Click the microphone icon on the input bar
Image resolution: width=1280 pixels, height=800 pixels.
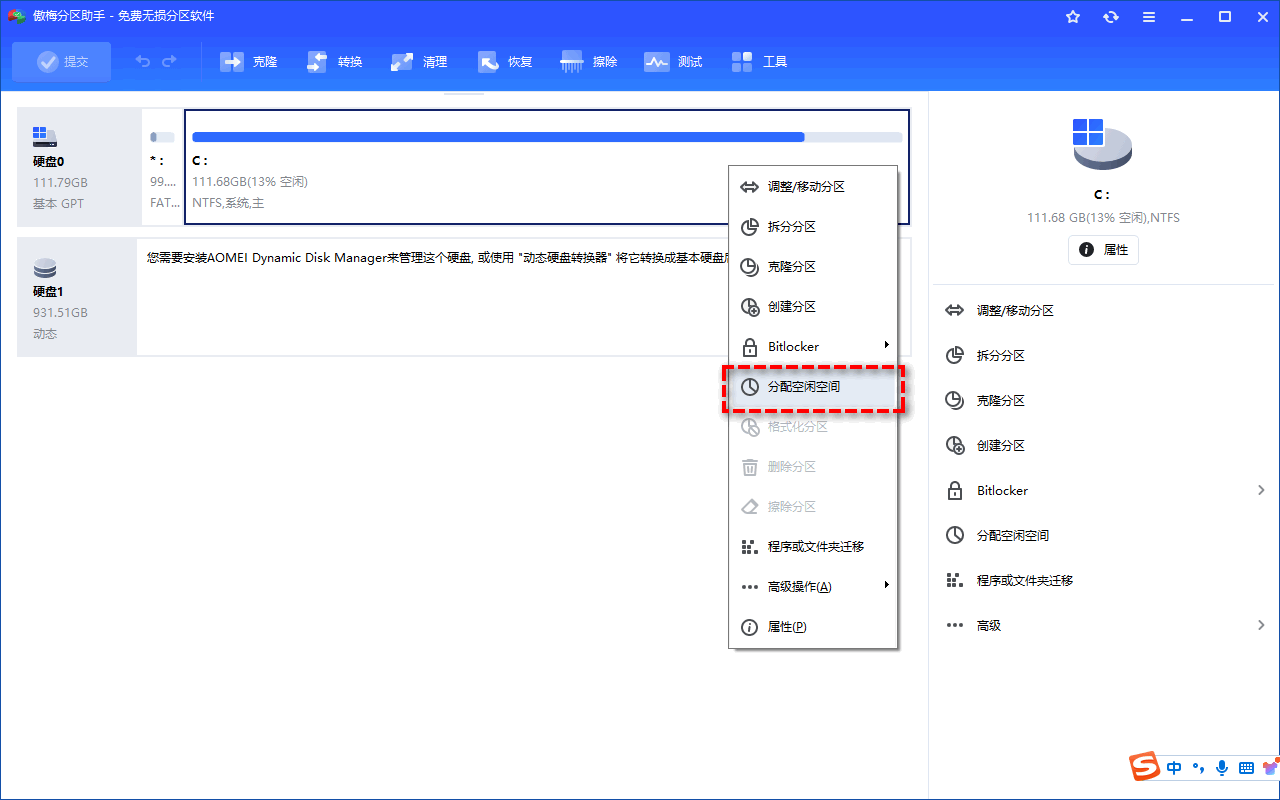click(x=1221, y=767)
